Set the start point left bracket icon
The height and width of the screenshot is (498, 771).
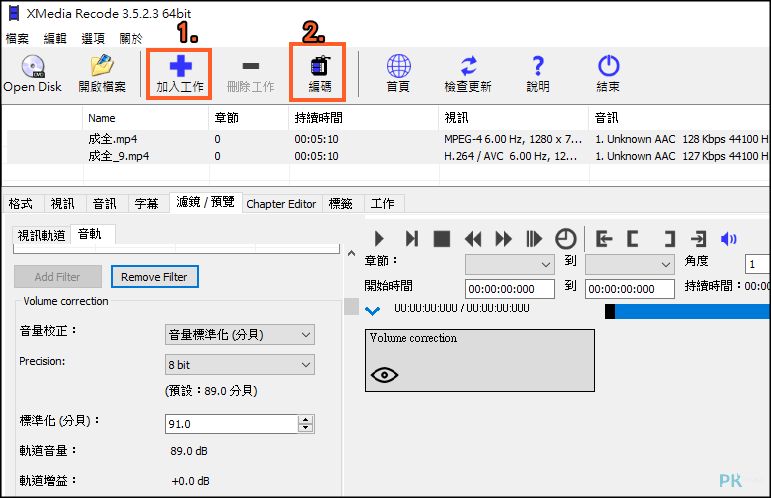tap(633, 239)
